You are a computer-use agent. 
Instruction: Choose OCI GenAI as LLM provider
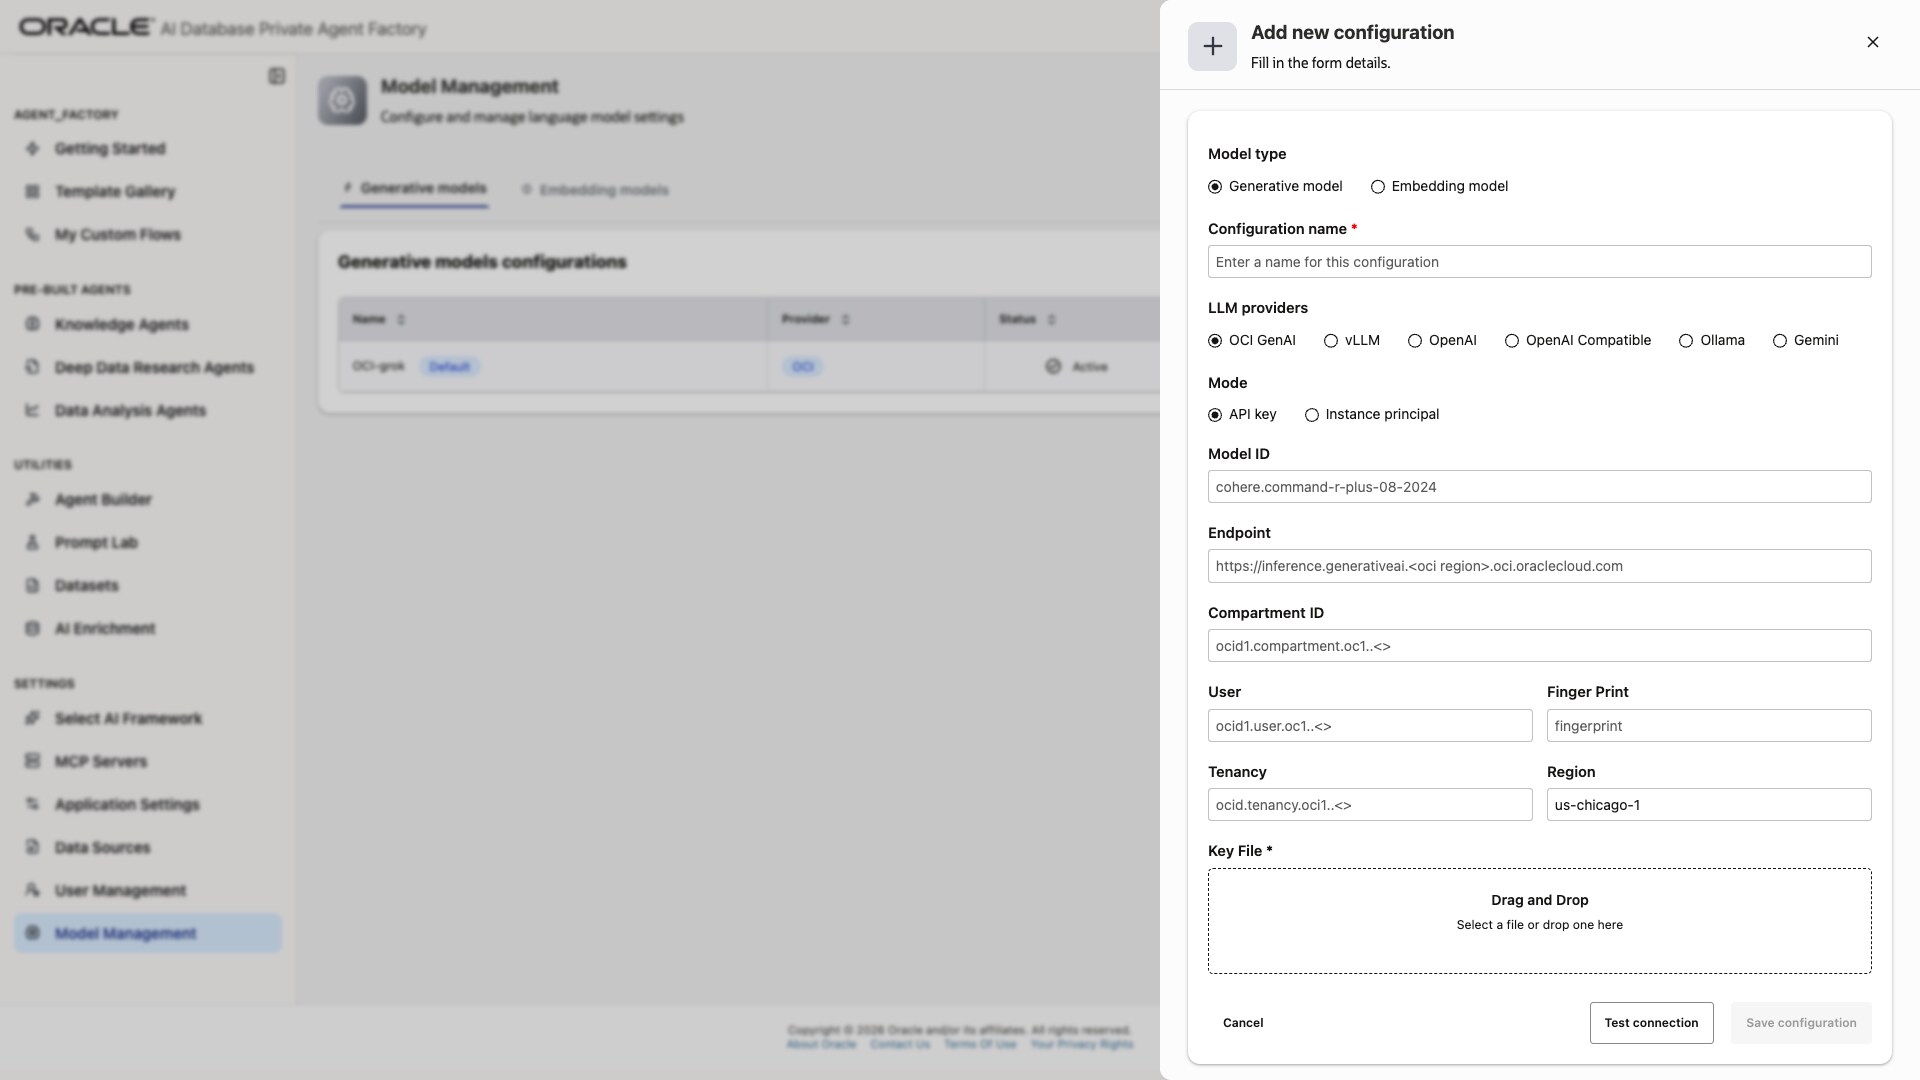(x=1215, y=341)
